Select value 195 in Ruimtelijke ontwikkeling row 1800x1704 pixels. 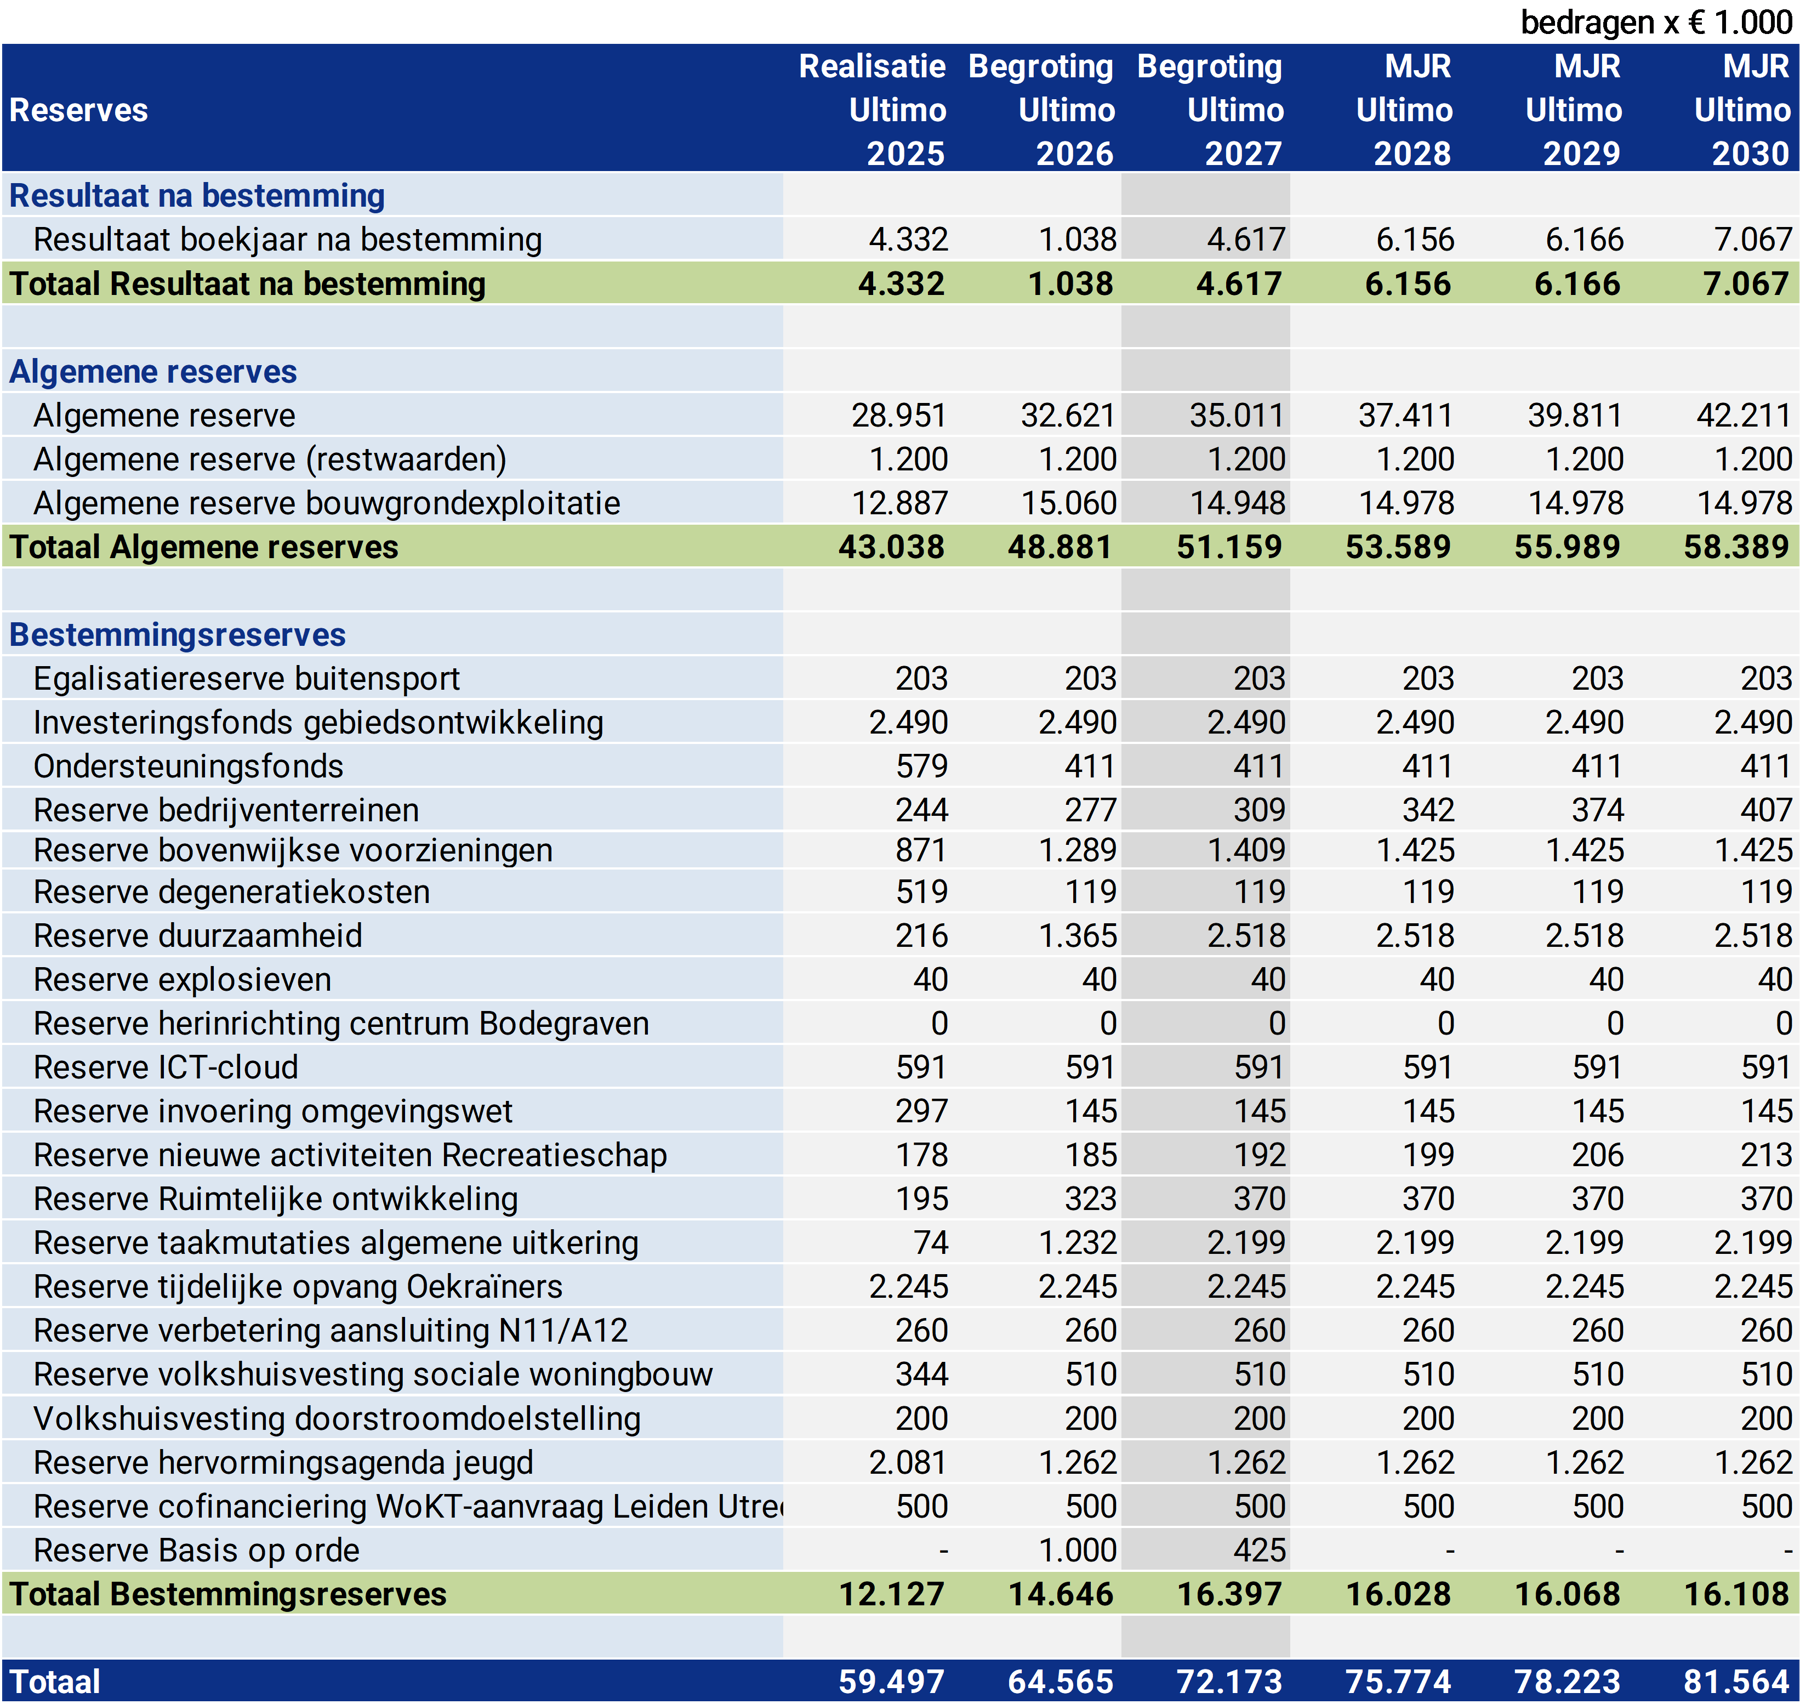(921, 1199)
